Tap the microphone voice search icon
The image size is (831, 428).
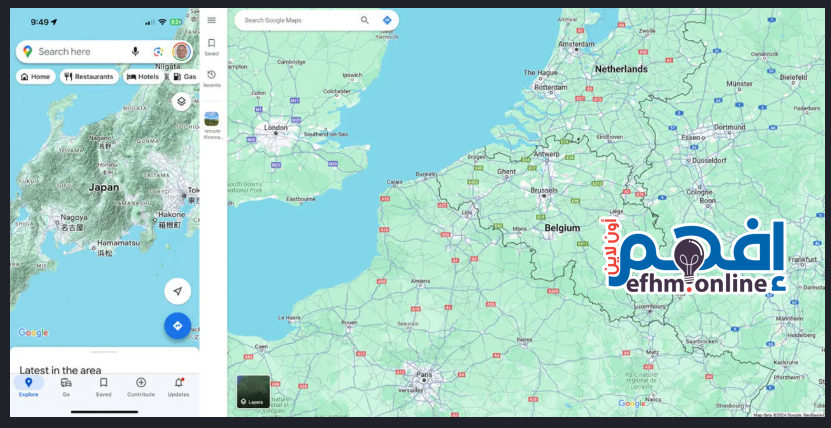coord(135,51)
